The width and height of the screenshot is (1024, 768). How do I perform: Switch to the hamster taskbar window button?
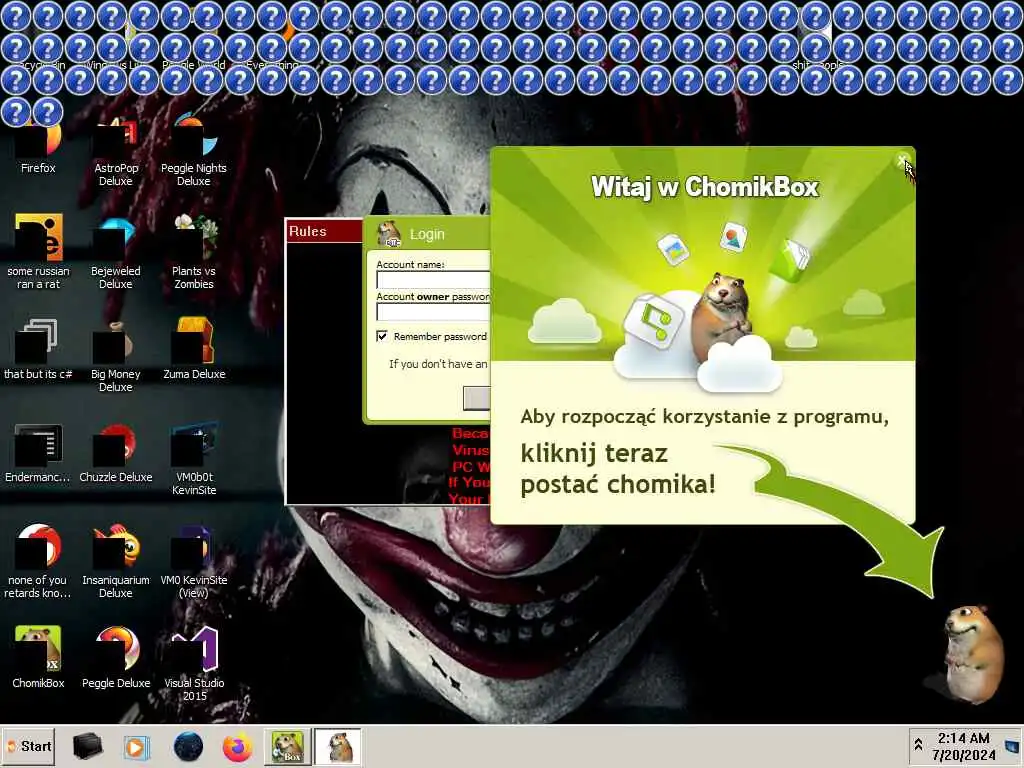[x=338, y=746]
